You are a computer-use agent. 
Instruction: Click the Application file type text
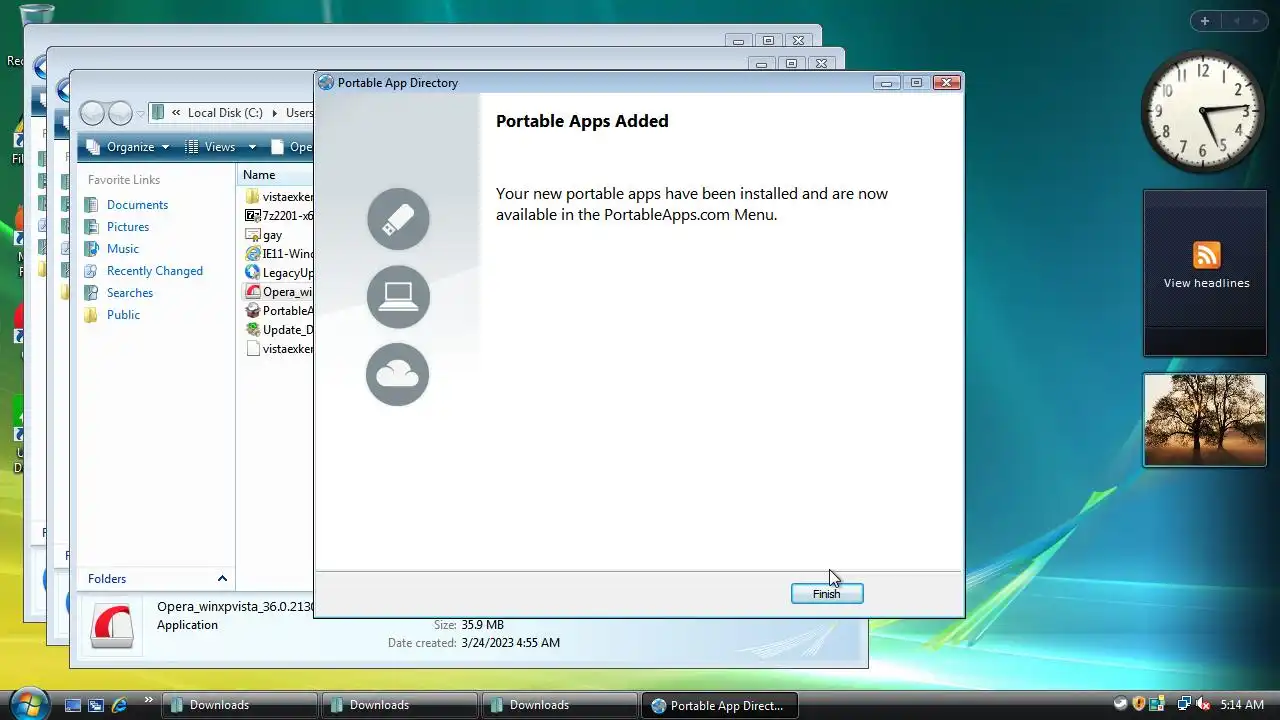click(x=187, y=625)
